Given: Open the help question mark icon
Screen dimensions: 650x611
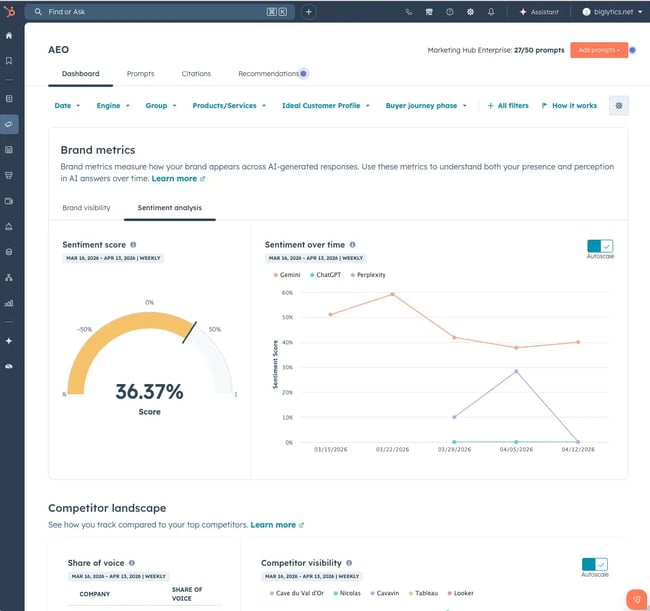Looking at the screenshot, I should point(450,12).
